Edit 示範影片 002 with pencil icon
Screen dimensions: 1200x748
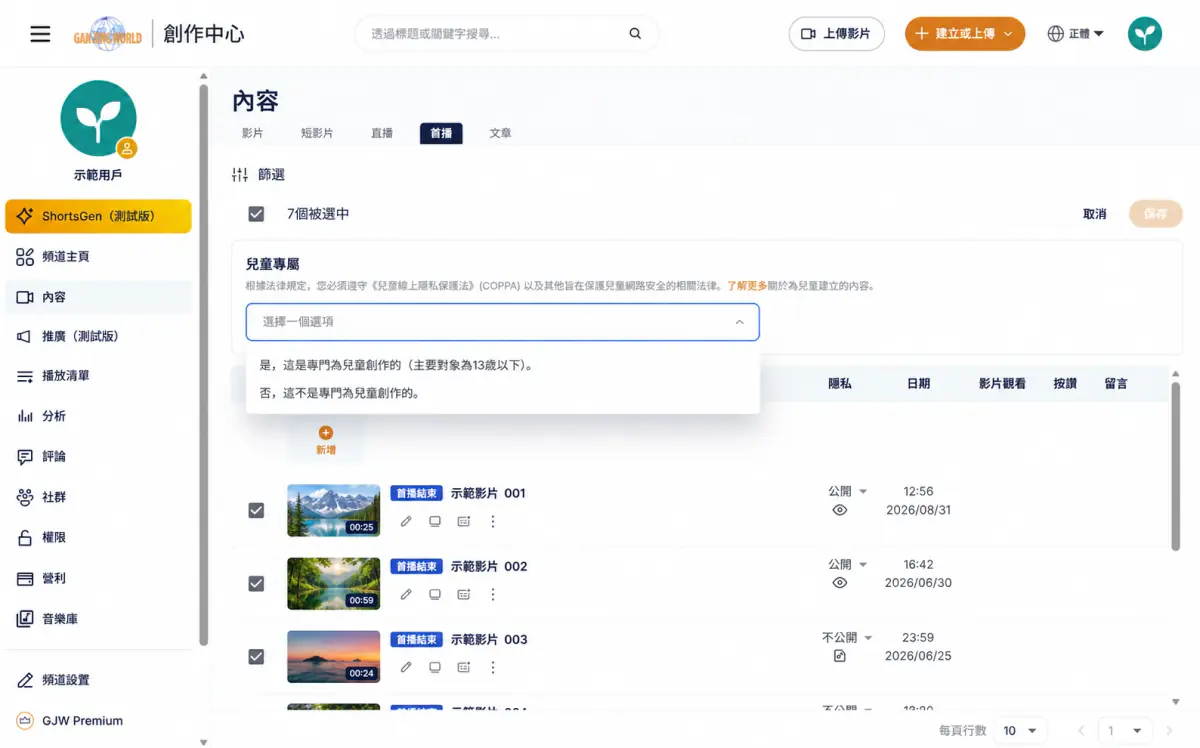tap(406, 594)
